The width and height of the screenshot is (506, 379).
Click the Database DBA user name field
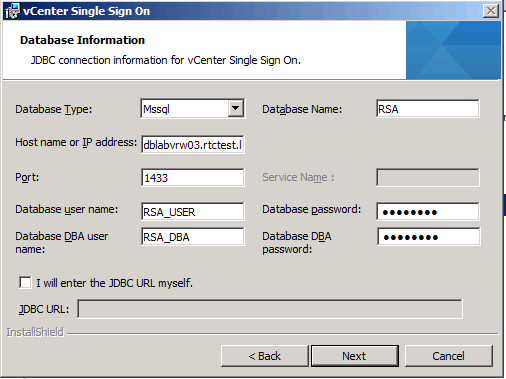[193, 237]
